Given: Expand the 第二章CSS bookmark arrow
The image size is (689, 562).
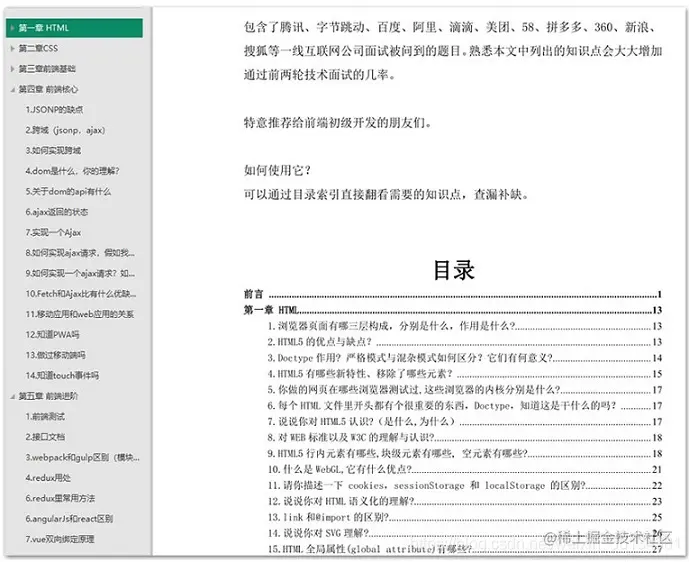Looking at the screenshot, I should click(13, 48).
